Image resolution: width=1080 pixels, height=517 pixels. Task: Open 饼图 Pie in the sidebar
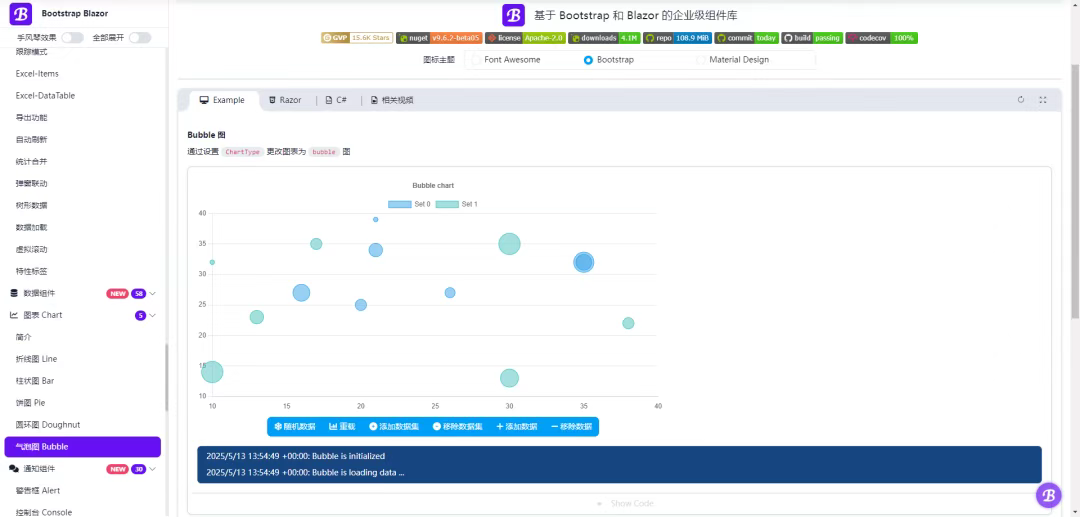(30, 403)
